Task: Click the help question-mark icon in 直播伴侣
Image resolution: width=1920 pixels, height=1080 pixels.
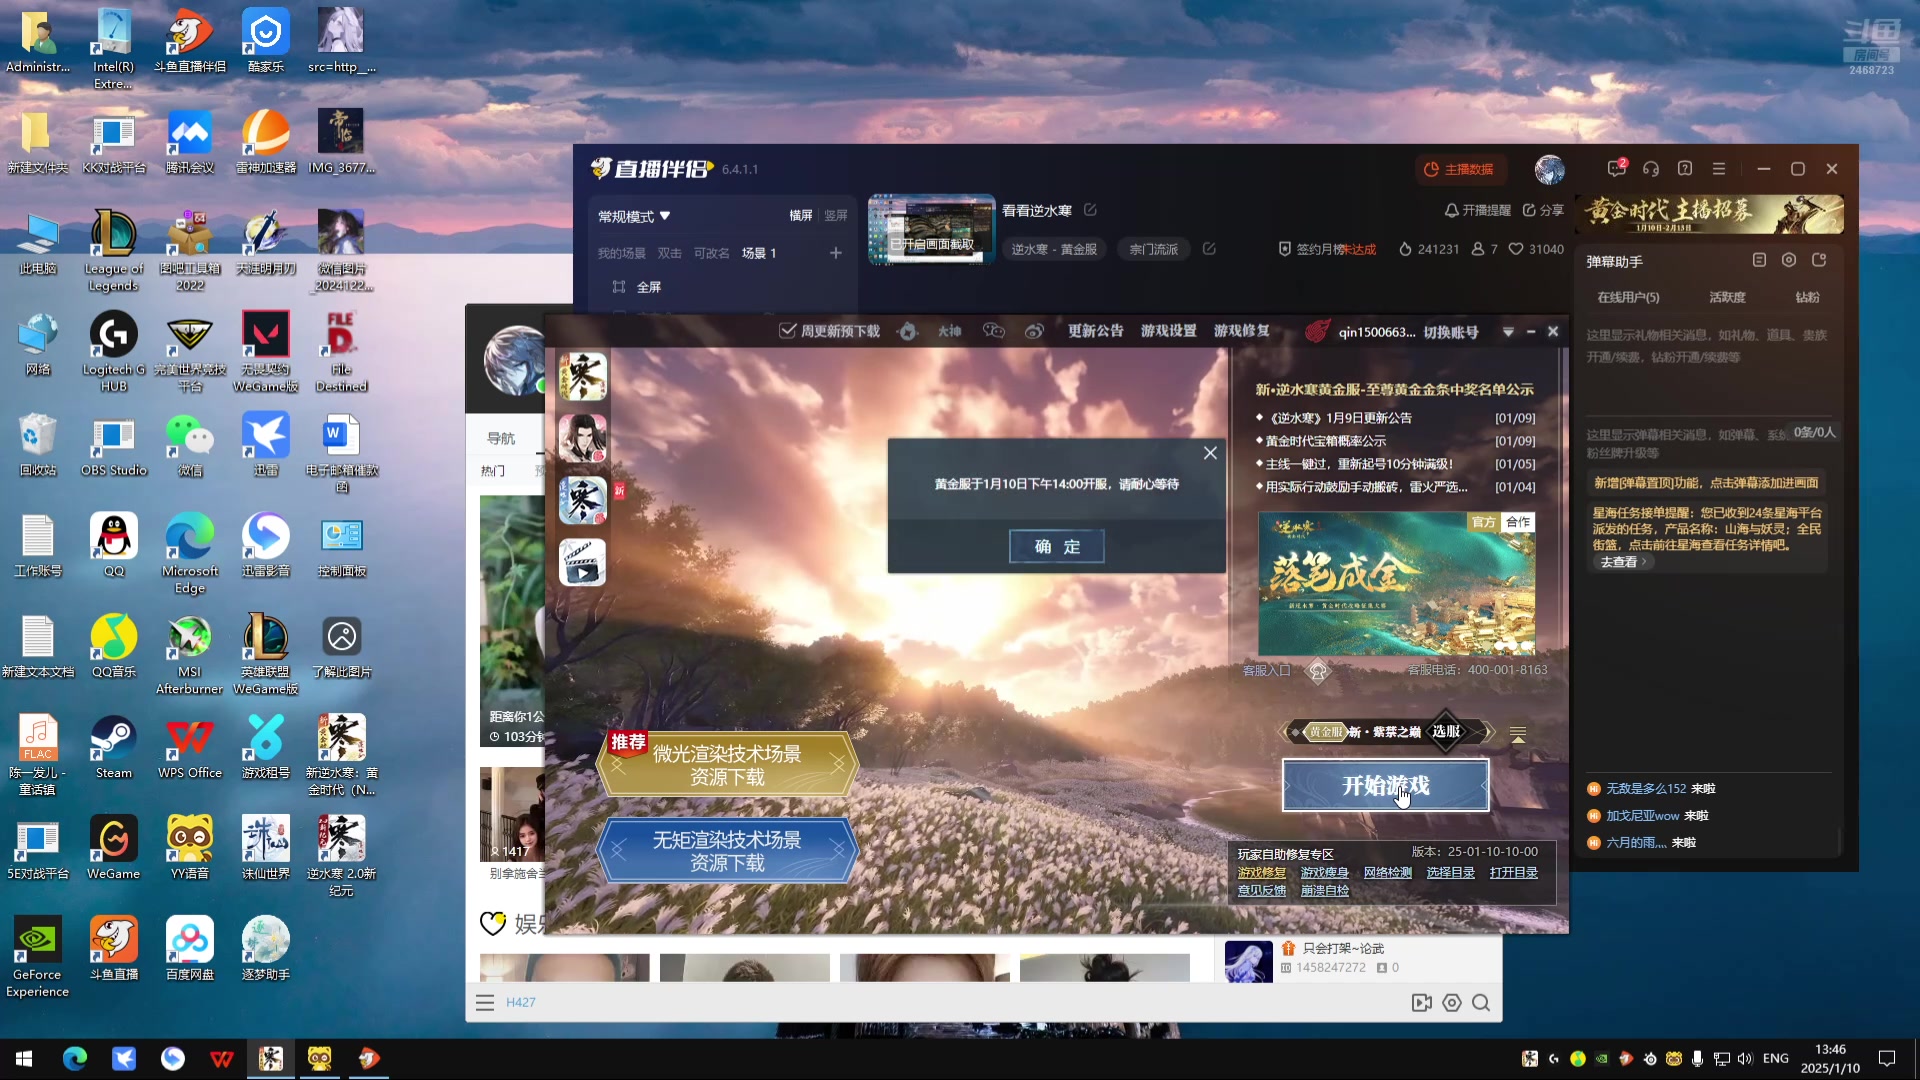Action: pyautogui.click(x=1685, y=169)
